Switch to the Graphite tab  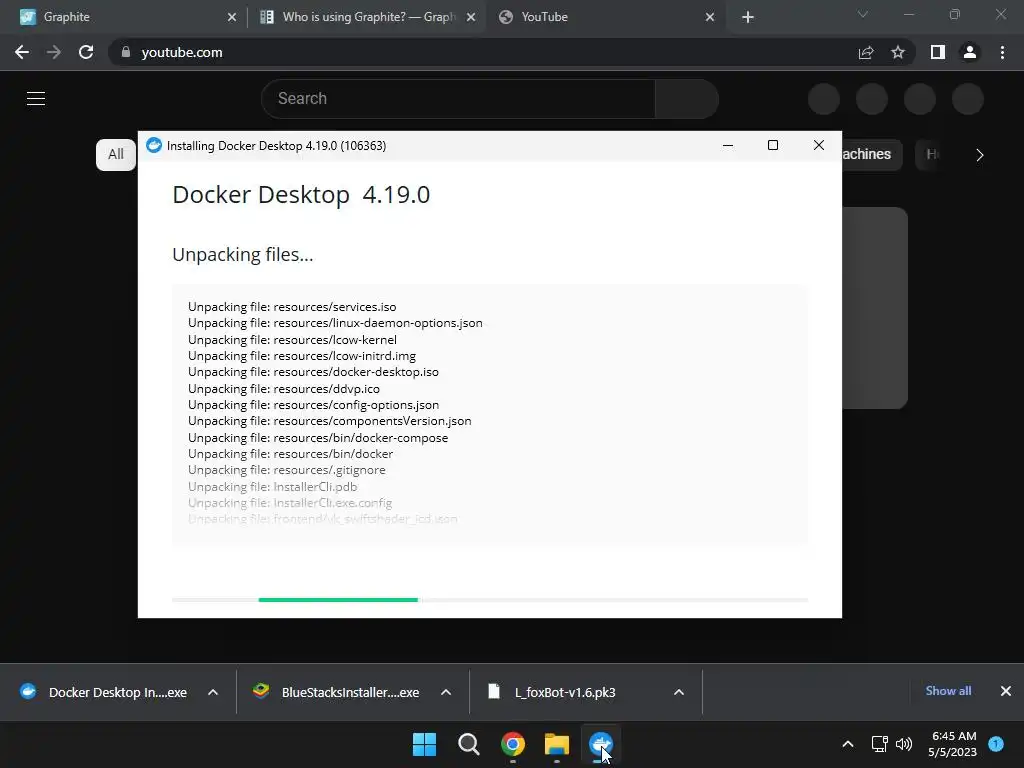pyautogui.click(x=124, y=17)
